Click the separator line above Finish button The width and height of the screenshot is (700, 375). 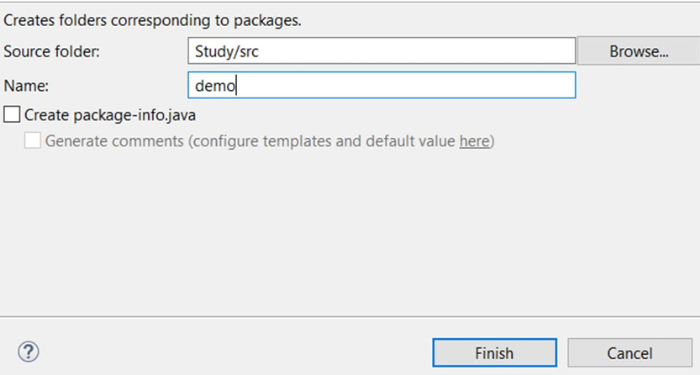click(x=350, y=317)
